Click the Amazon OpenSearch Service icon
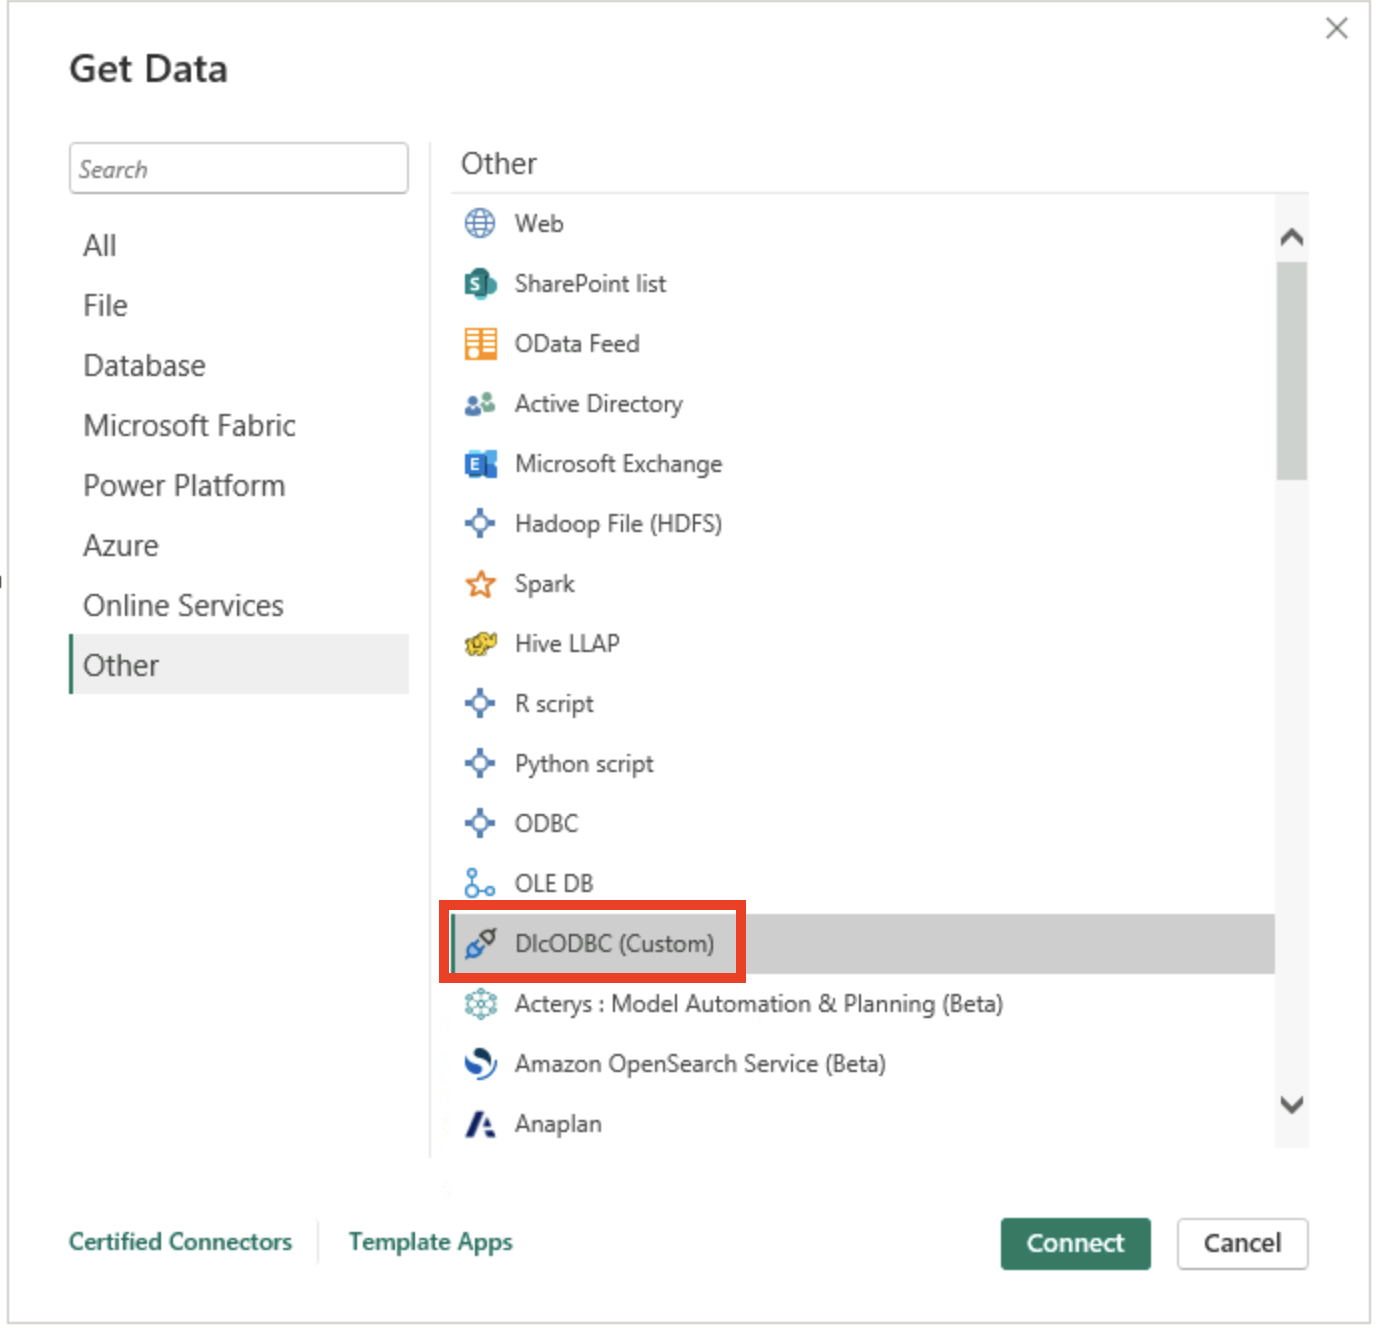 point(480,1064)
